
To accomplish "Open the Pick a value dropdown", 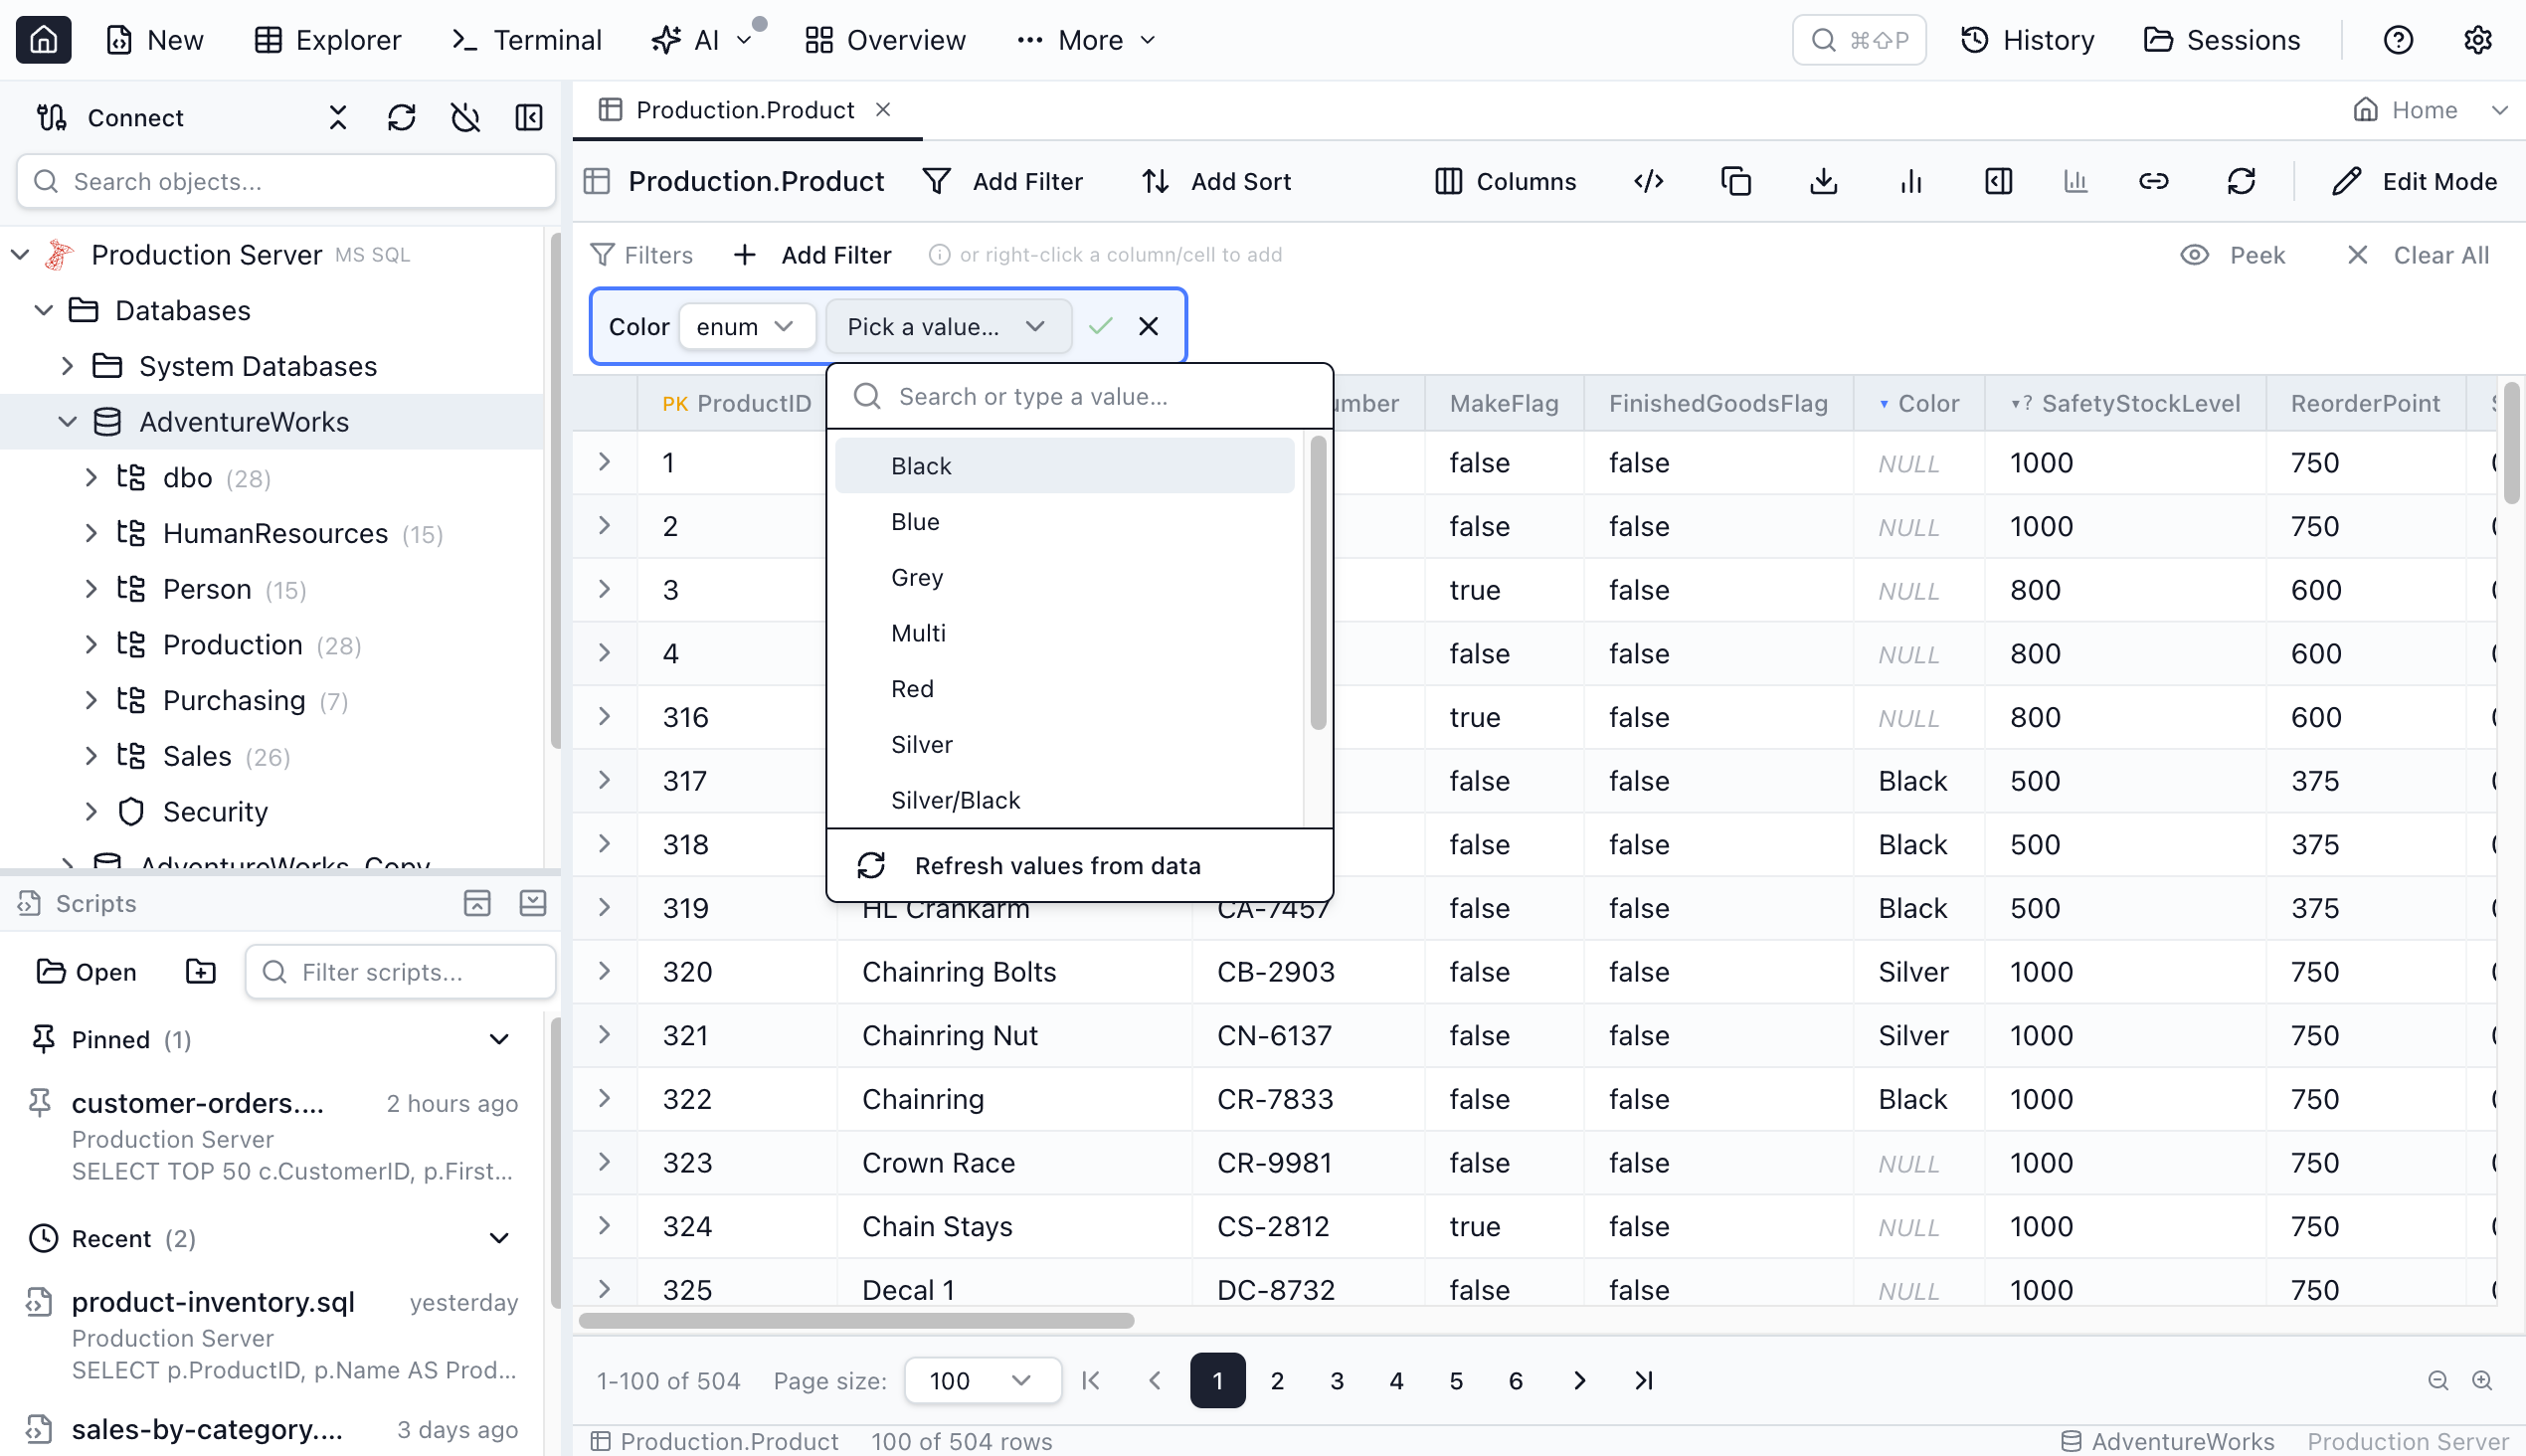I will (947, 326).
